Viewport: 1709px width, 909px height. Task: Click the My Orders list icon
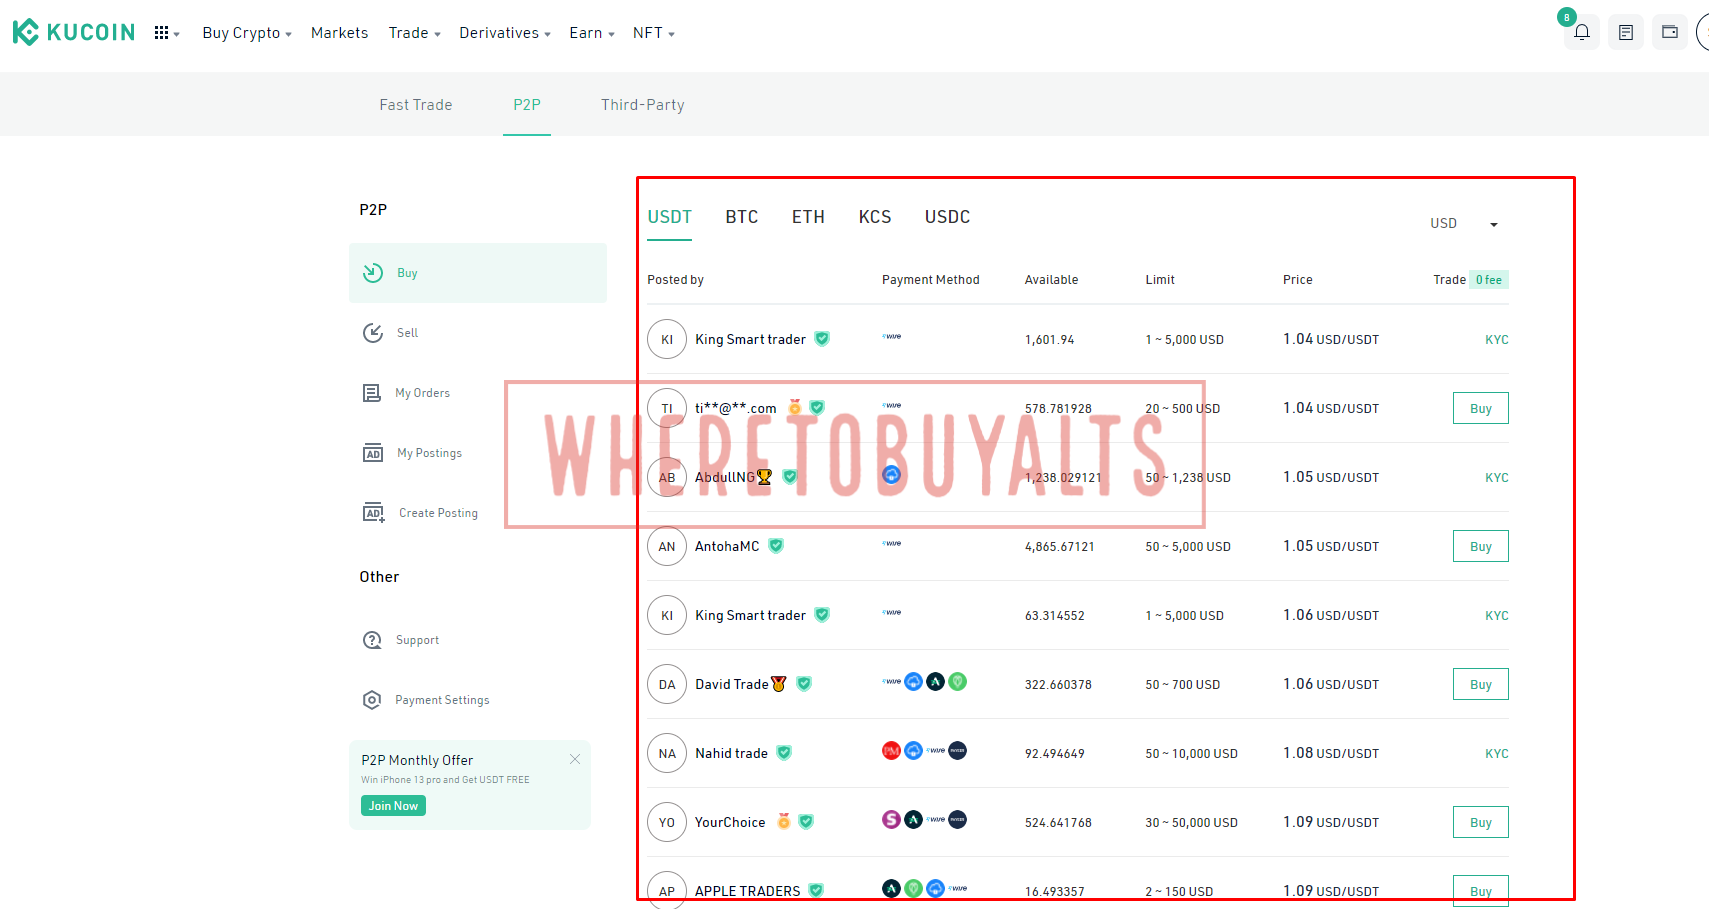[372, 393]
